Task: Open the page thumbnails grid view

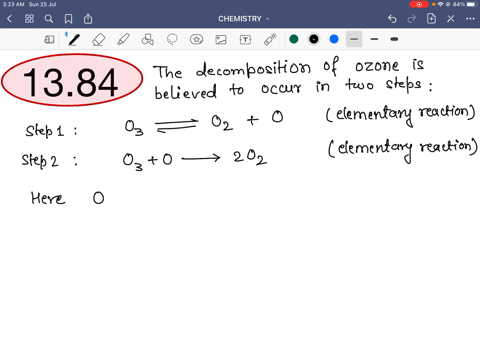Action: [x=29, y=19]
